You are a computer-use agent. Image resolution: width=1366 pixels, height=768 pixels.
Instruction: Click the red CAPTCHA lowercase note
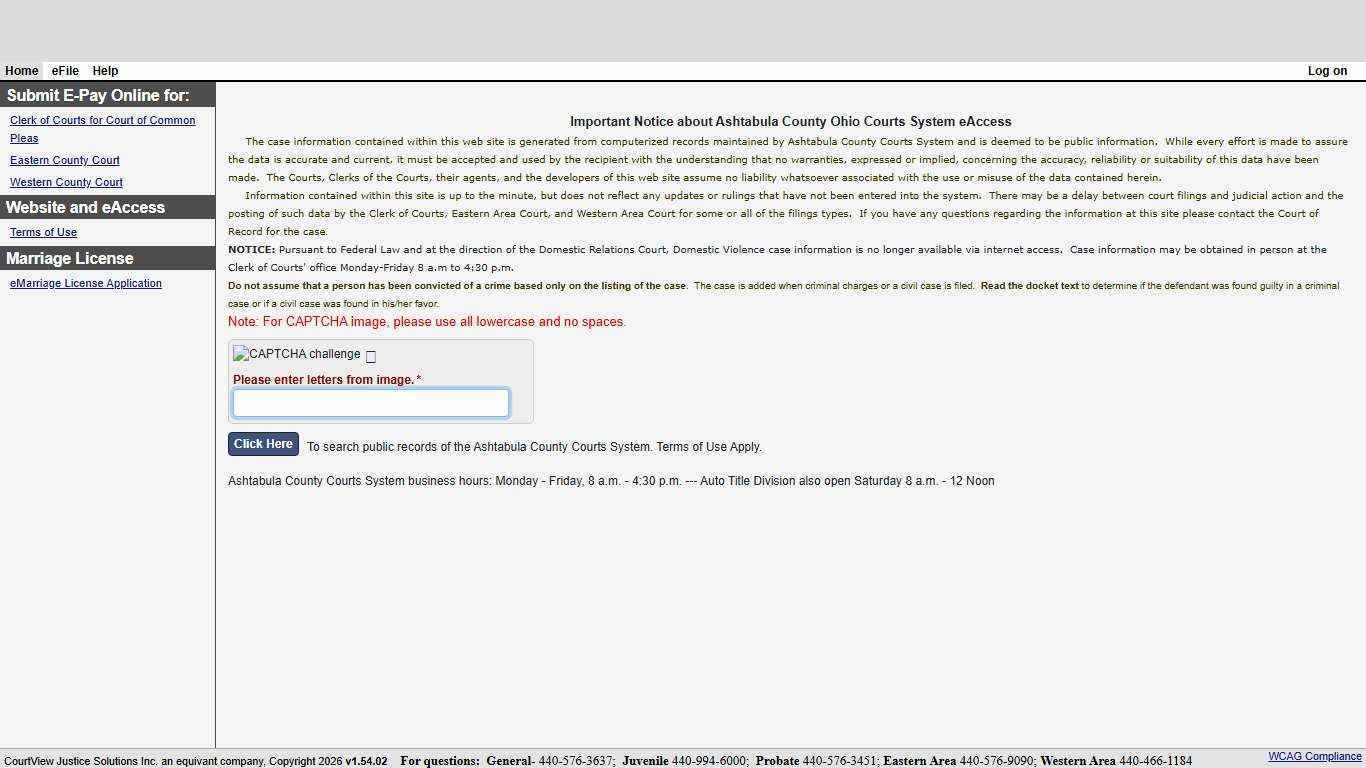tap(427, 322)
